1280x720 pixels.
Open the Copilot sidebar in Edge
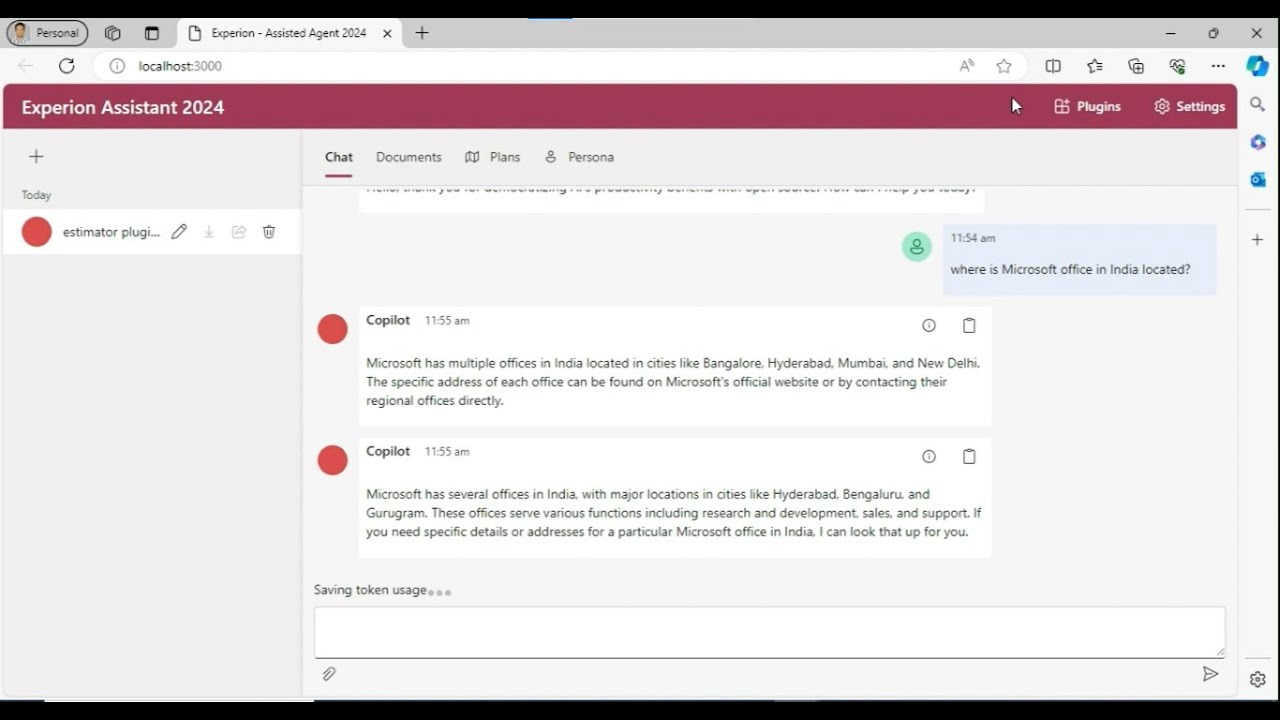(x=1258, y=66)
